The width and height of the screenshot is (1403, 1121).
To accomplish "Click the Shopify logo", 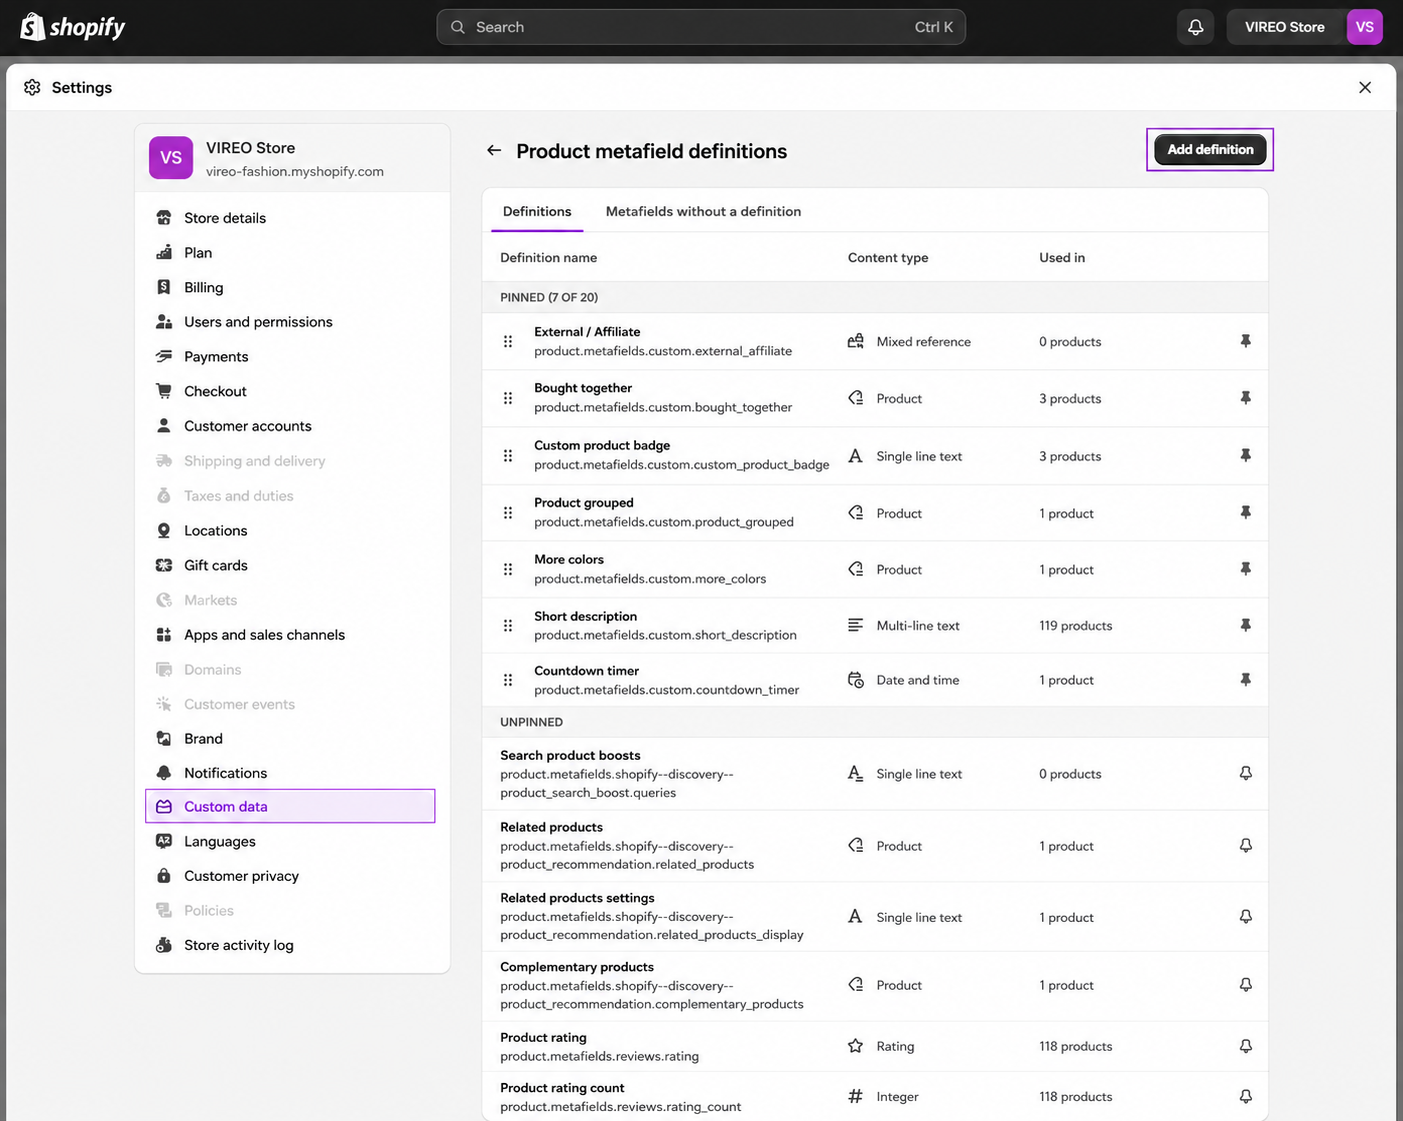I will coord(72,27).
